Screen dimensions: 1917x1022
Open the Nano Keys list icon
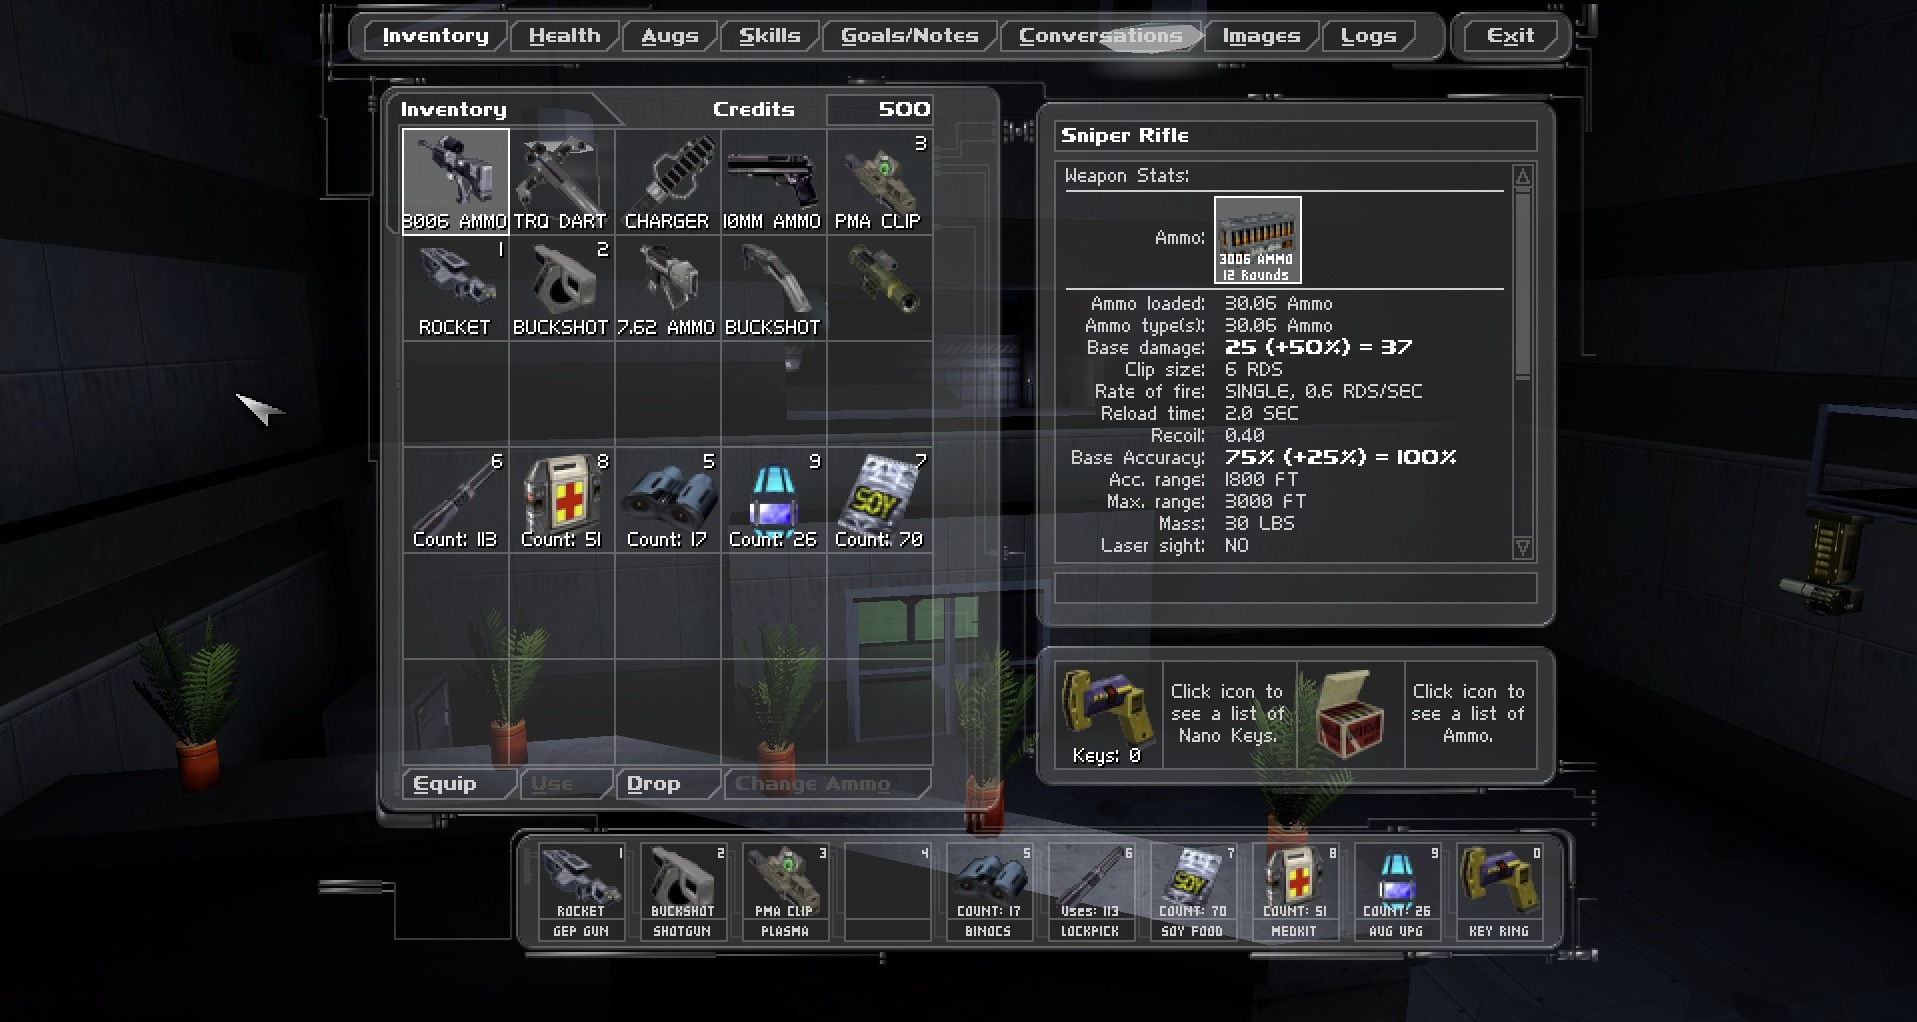point(1108,713)
